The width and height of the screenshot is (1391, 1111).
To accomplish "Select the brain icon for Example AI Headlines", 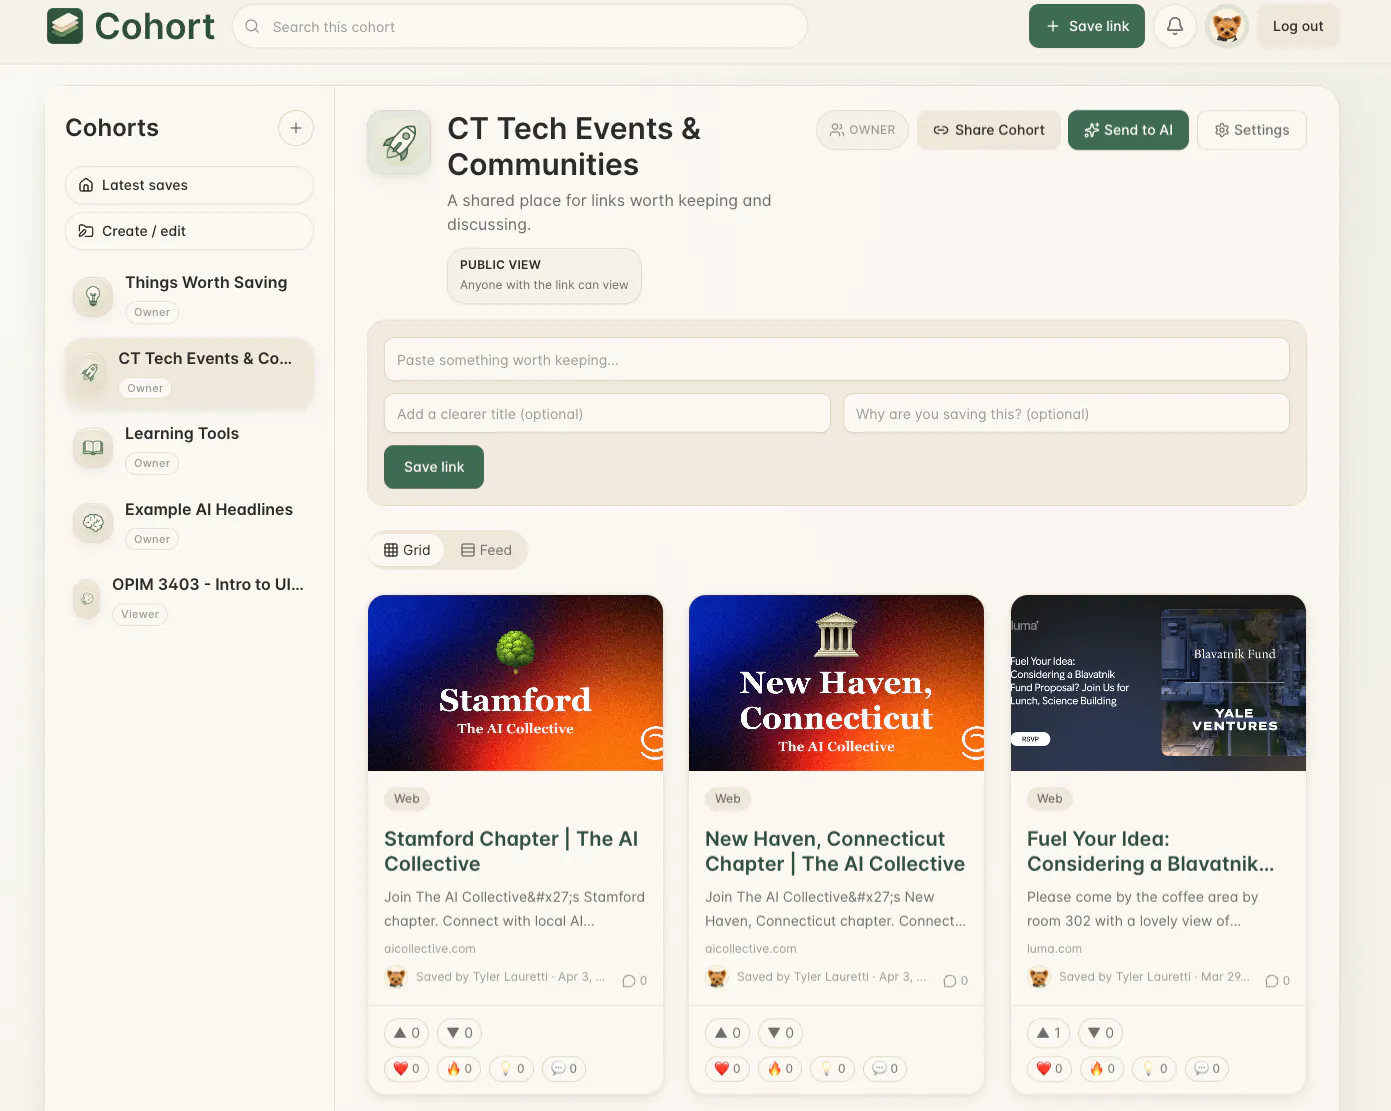I will 93,523.
